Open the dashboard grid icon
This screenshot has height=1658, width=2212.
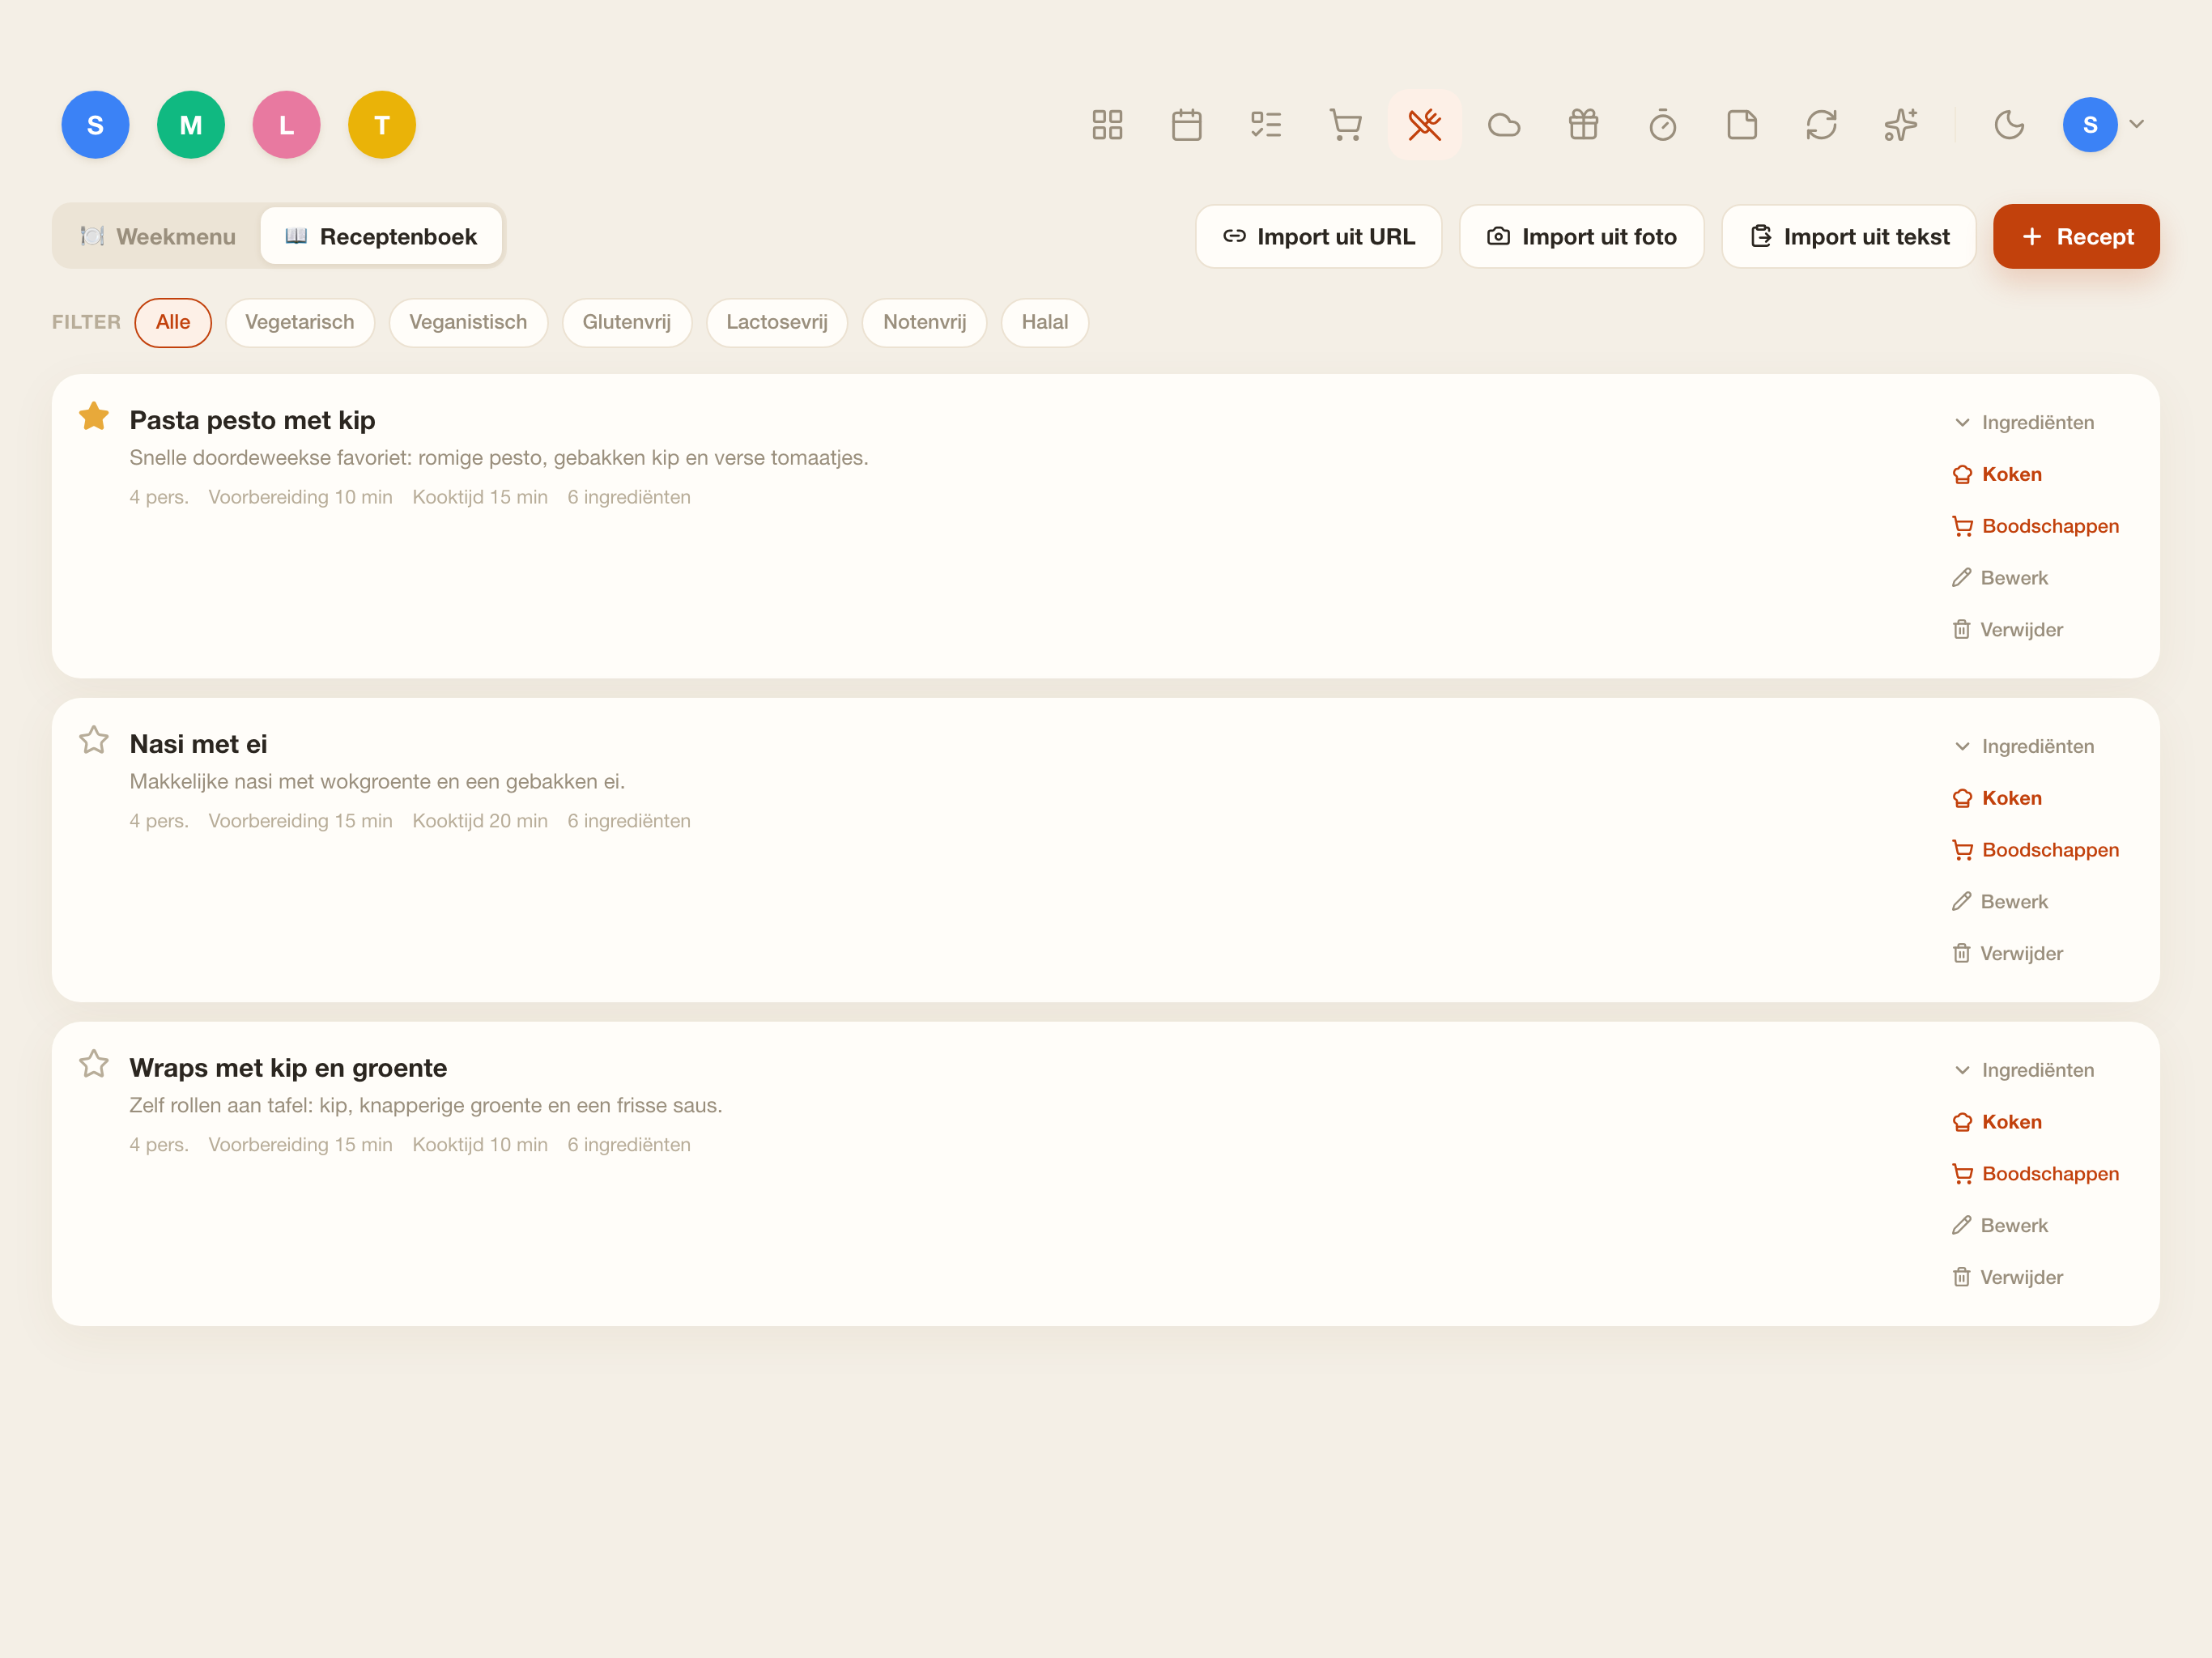click(1107, 125)
